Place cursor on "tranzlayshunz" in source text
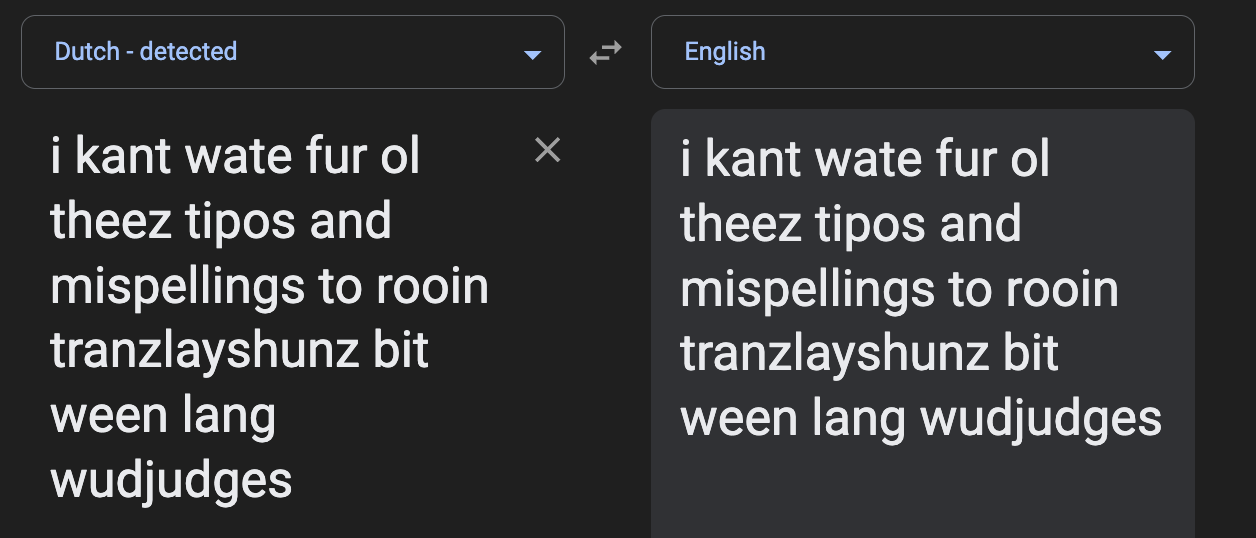 click(204, 352)
